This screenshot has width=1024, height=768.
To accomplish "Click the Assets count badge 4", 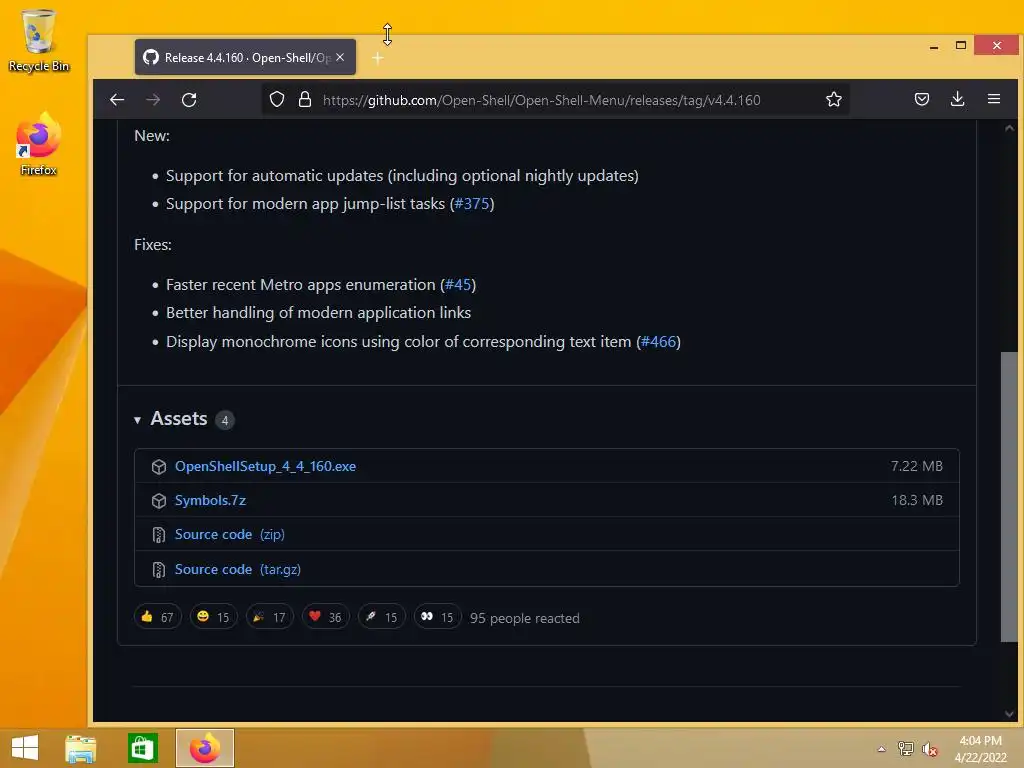I will tap(225, 420).
